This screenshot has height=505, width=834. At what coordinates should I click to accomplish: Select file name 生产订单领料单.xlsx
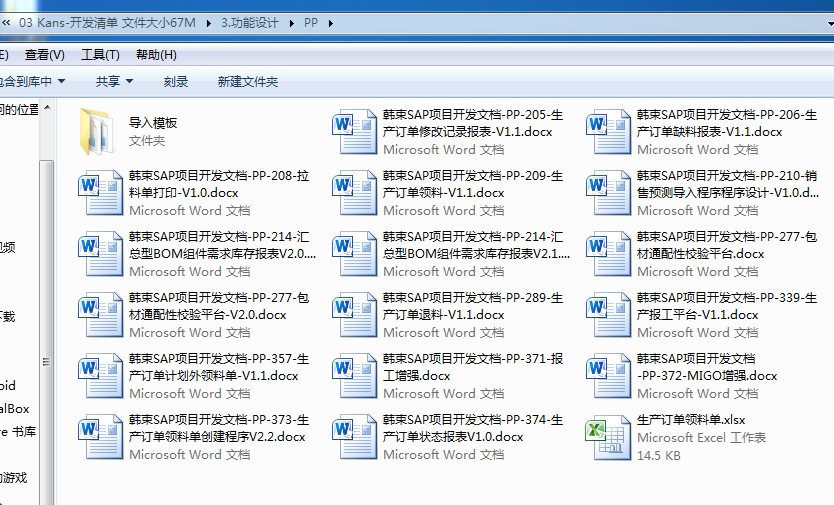point(691,420)
